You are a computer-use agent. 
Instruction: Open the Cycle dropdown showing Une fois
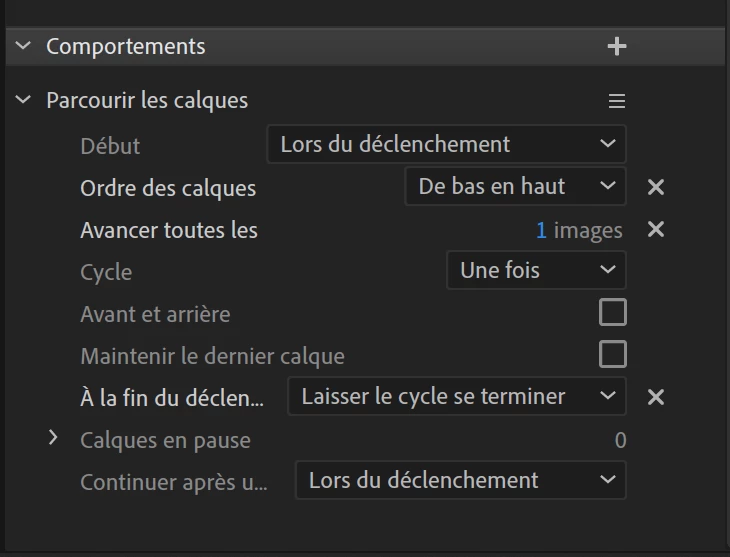click(x=536, y=271)
